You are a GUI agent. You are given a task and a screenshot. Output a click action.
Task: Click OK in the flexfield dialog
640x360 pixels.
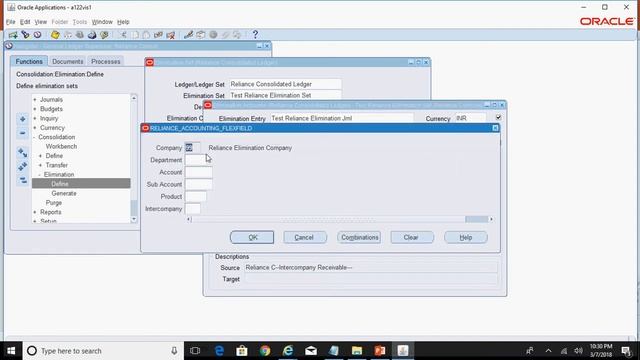(252, 238)
